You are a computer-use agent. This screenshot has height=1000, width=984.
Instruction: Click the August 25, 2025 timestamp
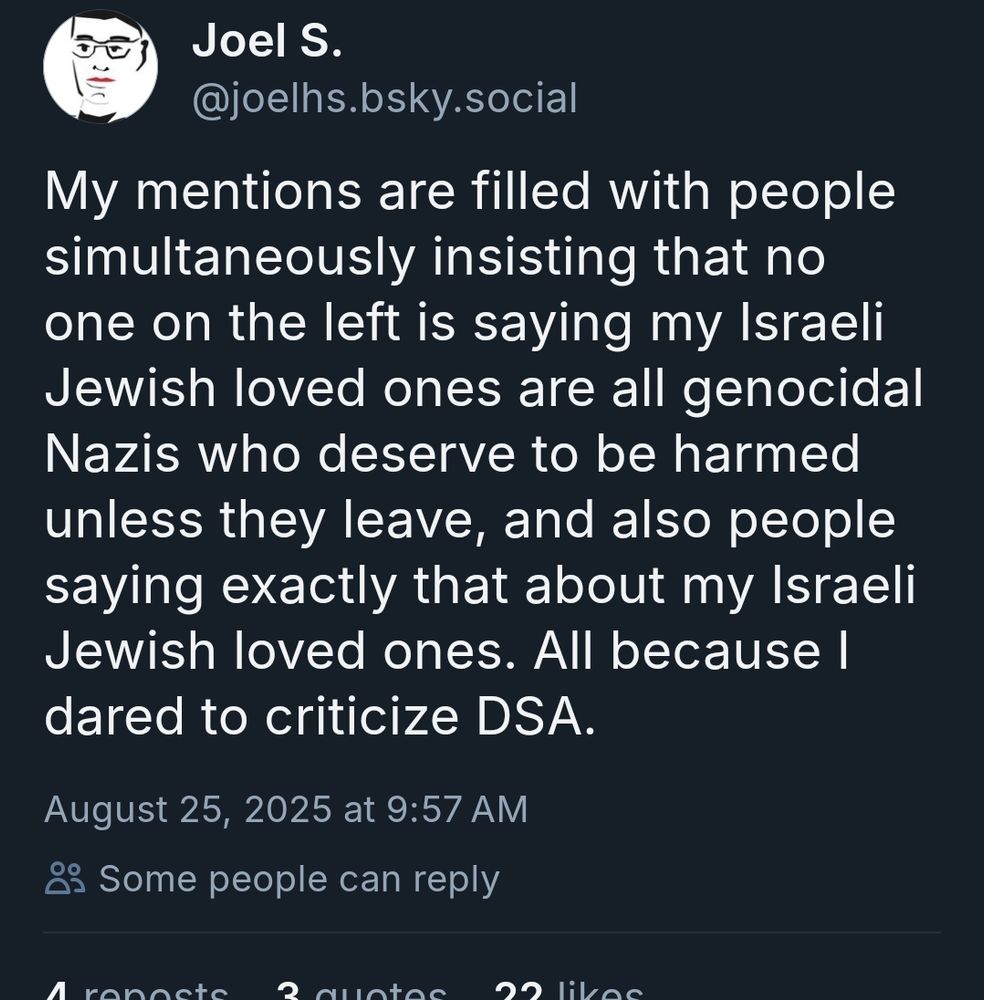click(286, 809)
